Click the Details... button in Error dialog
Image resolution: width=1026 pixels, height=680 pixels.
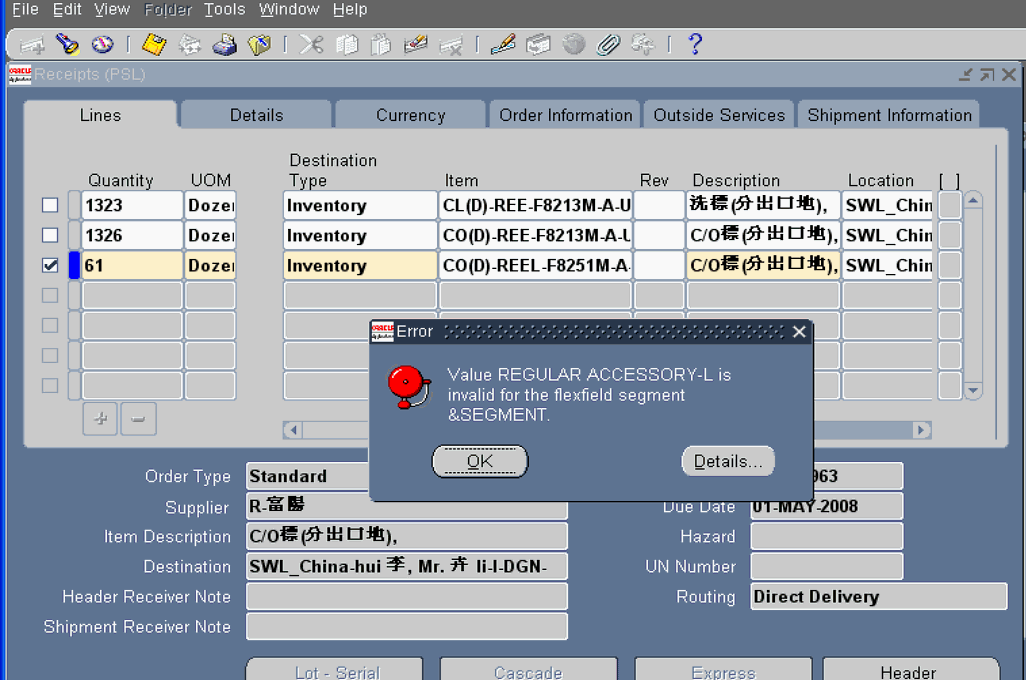(x=728, y=461)
